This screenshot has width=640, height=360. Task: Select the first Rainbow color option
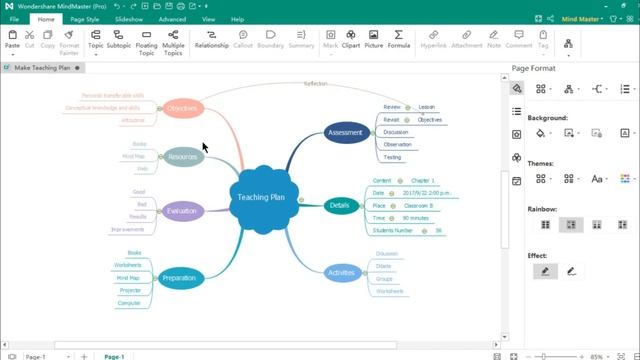[545, 224]
